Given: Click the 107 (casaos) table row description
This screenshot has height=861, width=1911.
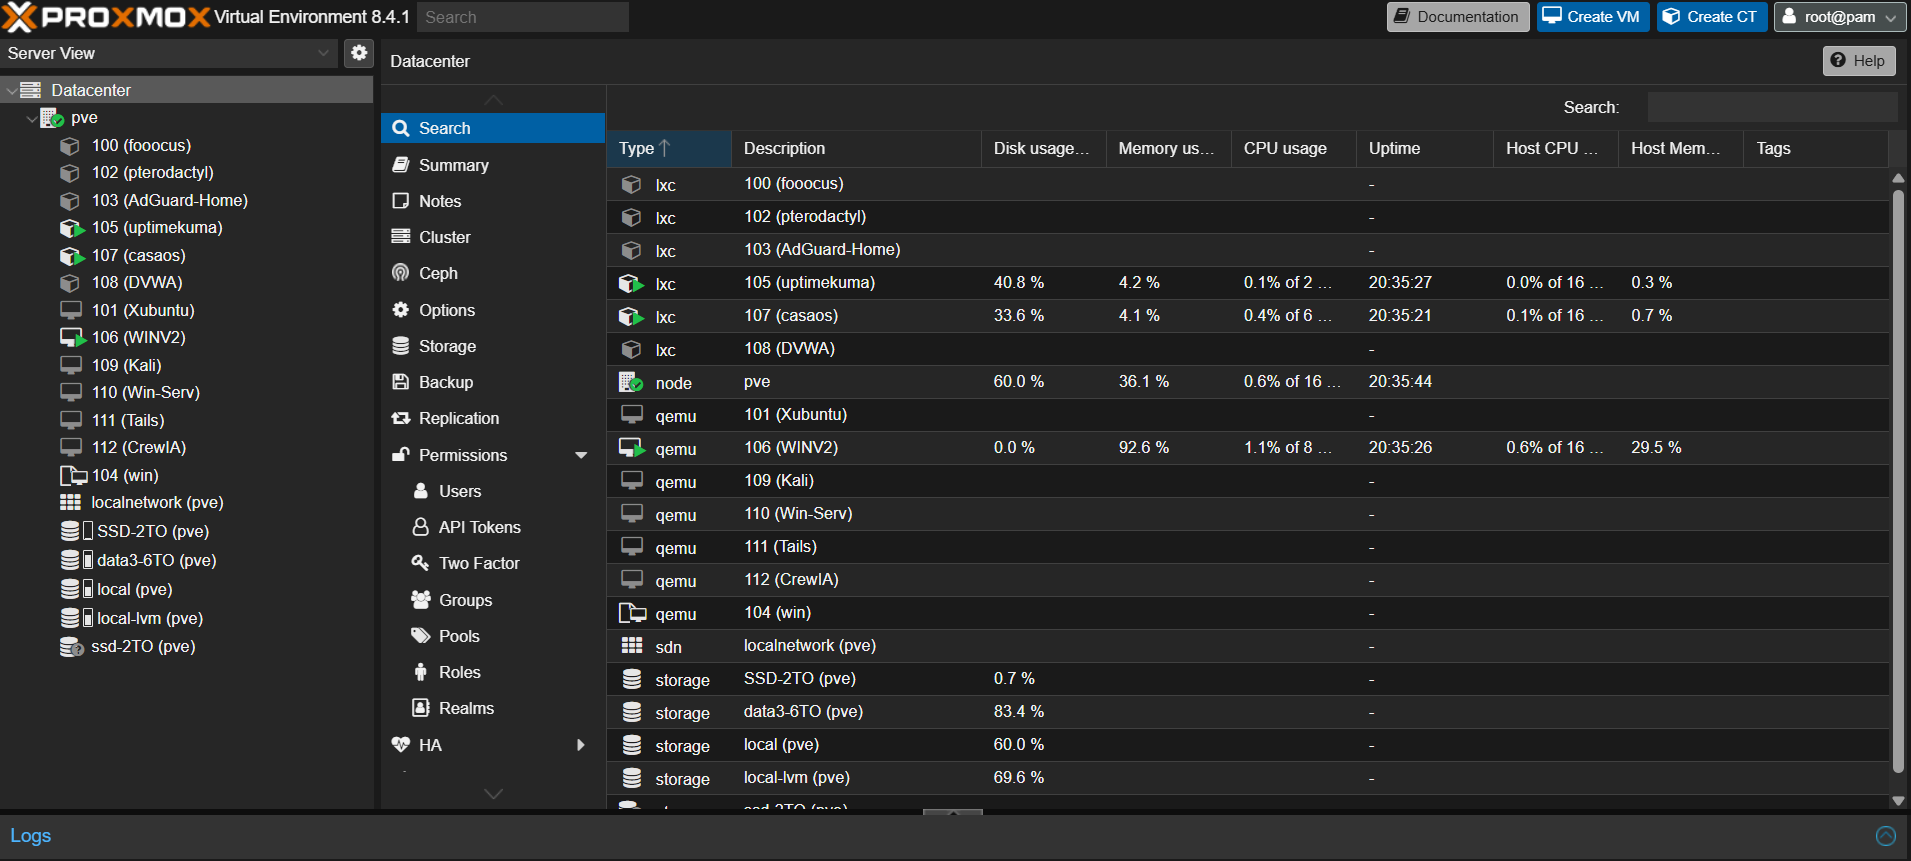Looking at the screenshot, I should click(791, 316).
